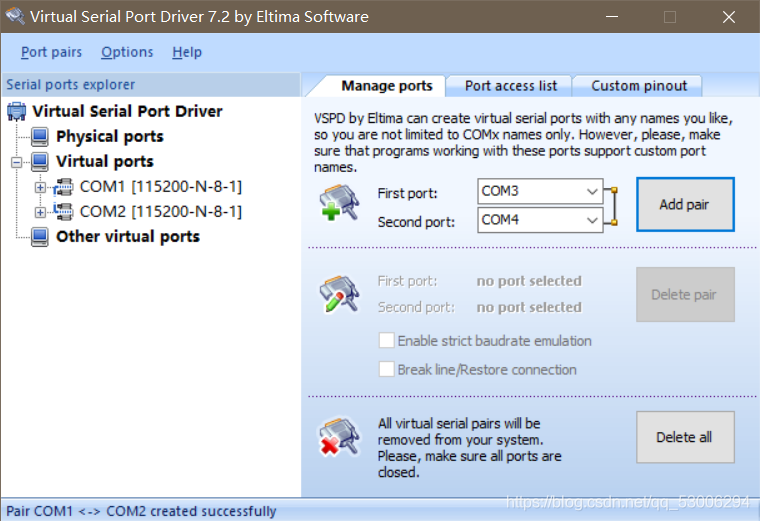Select the Physical ports tree item
Viewport: 760px width, 521px height.
[110, 137]
